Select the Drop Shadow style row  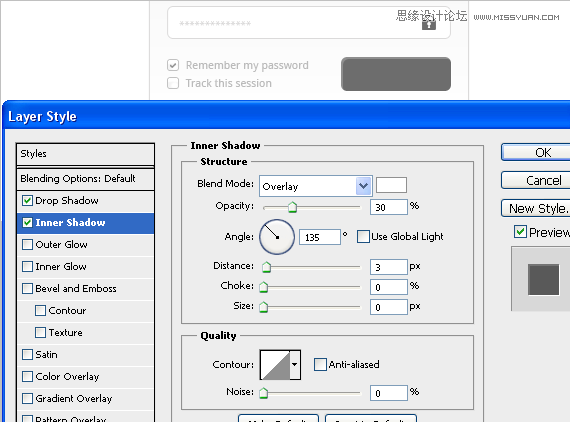[x=85, y=201]
